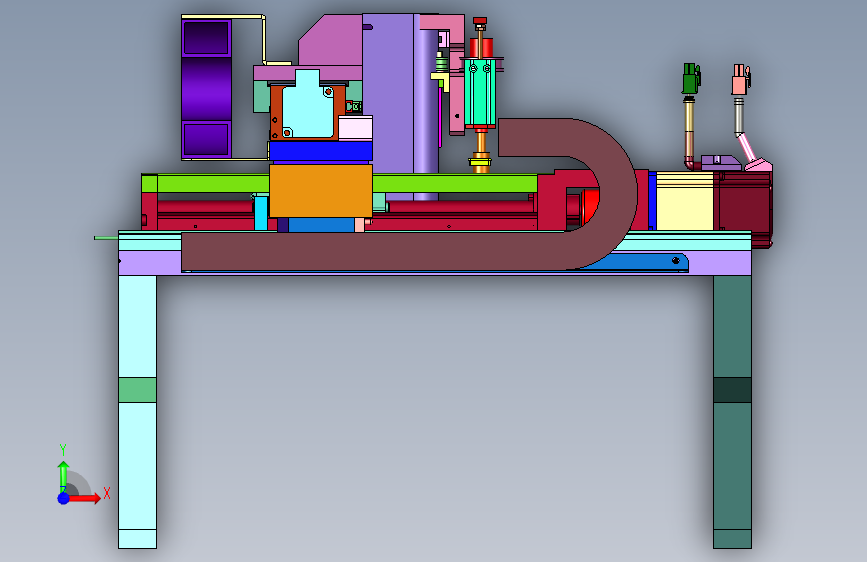Image resolution: width=867 pixels, height=562 pixels.
Task: Select the magenta angled top bracket
Action: 331,41
